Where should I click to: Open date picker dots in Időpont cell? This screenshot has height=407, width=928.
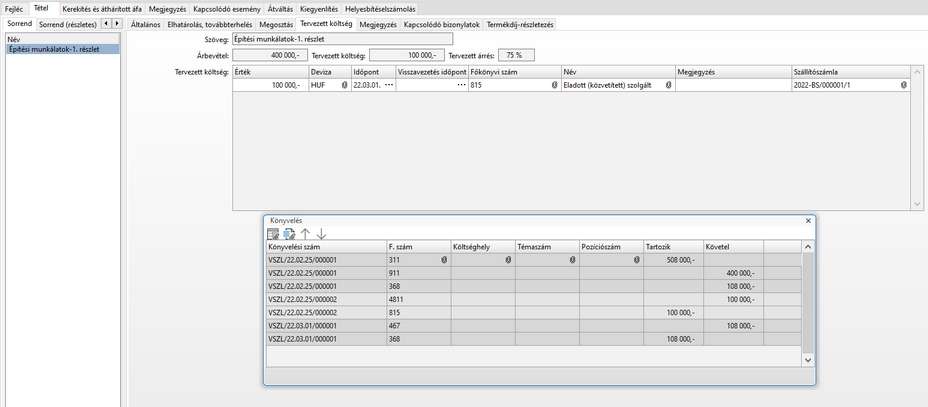[389, 86]
